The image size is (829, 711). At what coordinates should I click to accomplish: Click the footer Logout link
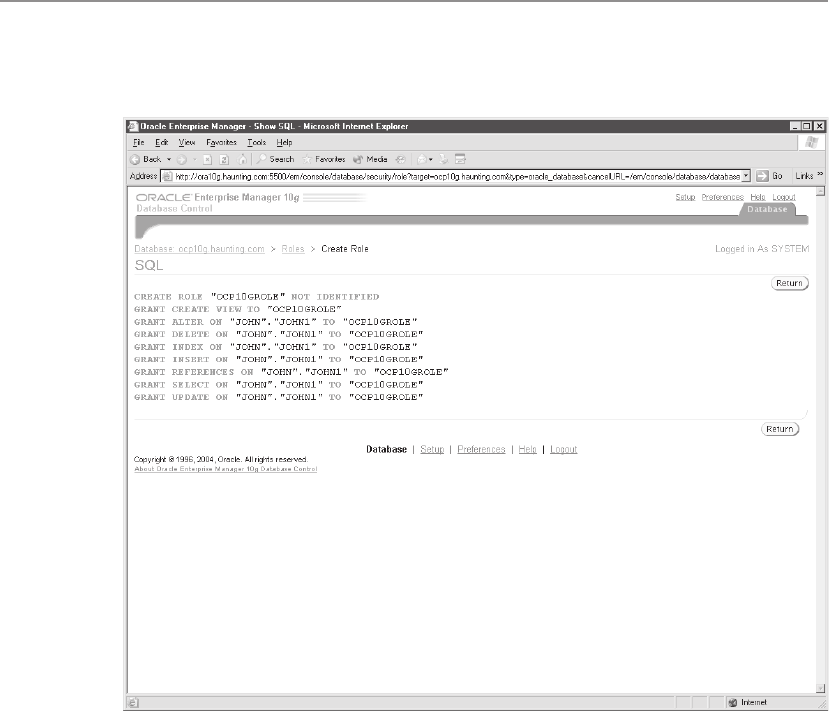point(564,449)
